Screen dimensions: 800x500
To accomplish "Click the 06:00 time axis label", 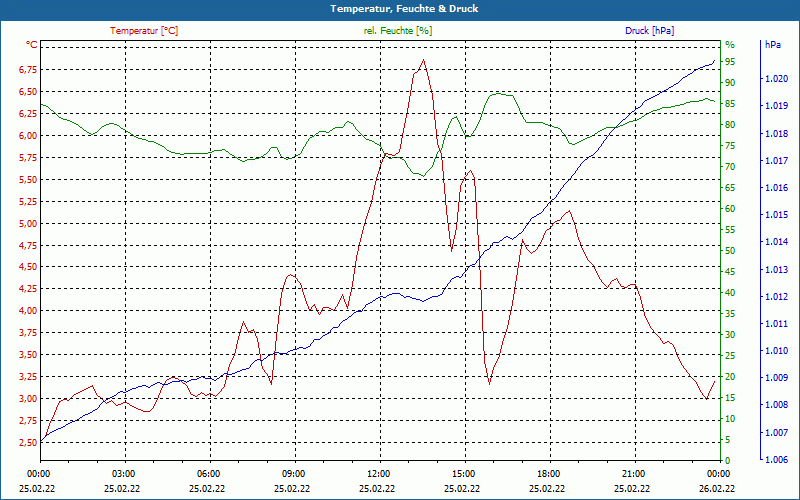I will [x=208, y=473].
